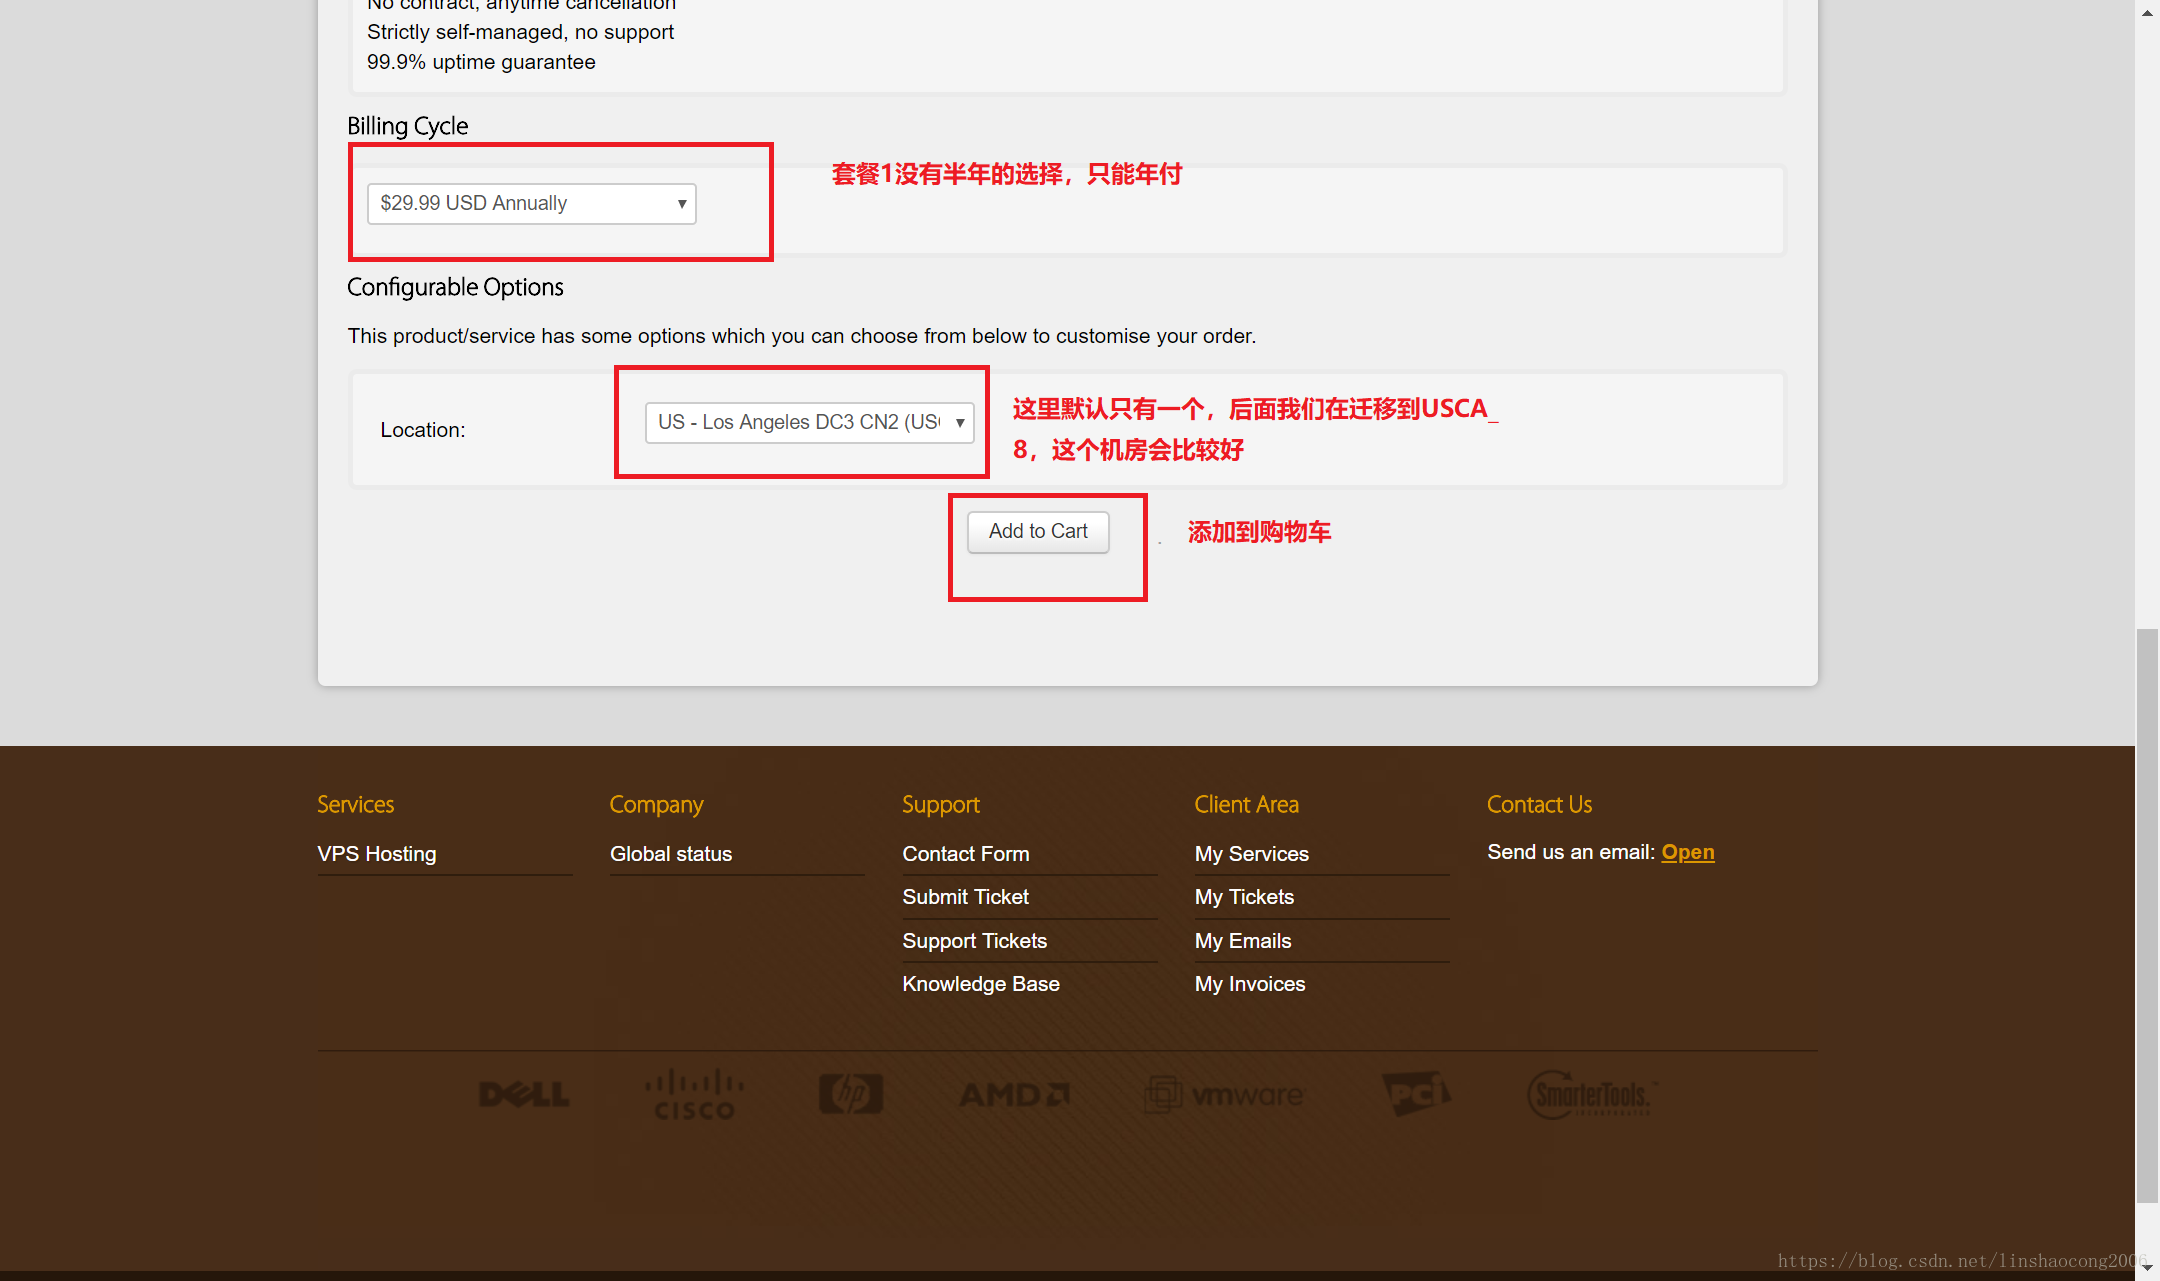Screen dimensions: 2160x1281
Task: Open the email link in Contact Us
Action: [x=1687, y=852]
